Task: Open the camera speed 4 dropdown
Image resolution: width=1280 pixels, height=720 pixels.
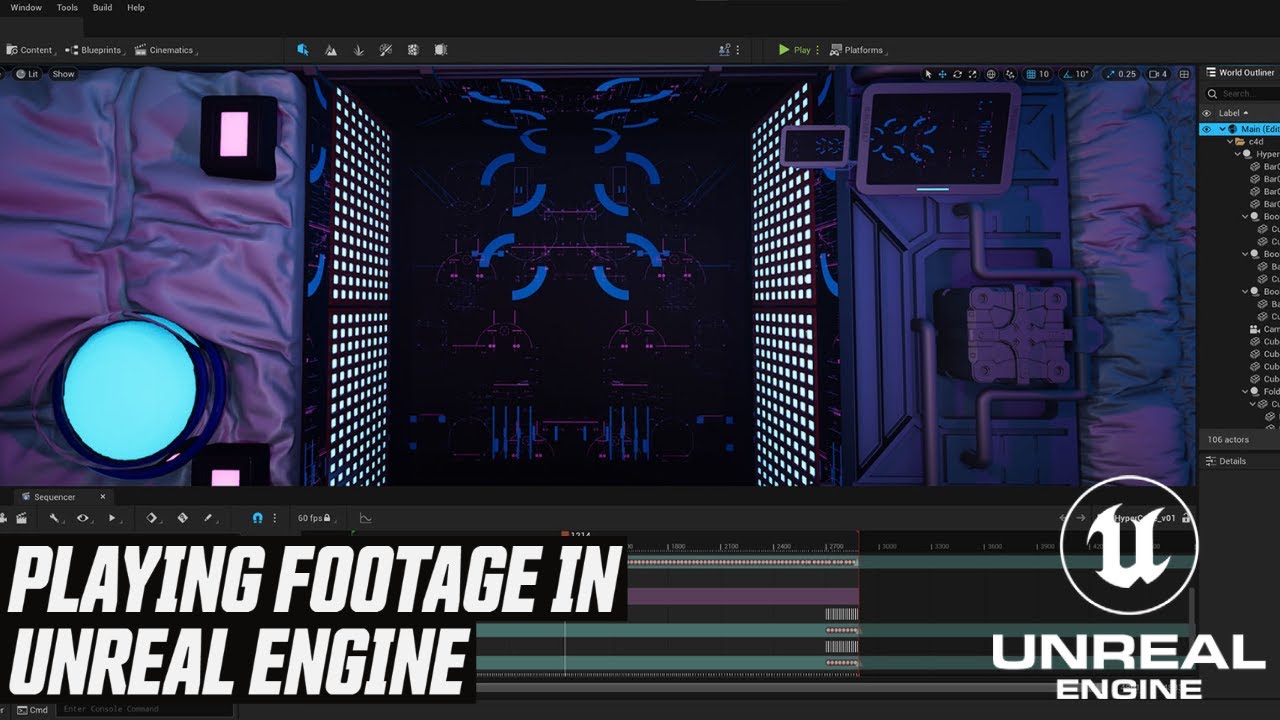Action: [x=1158, y=74]
